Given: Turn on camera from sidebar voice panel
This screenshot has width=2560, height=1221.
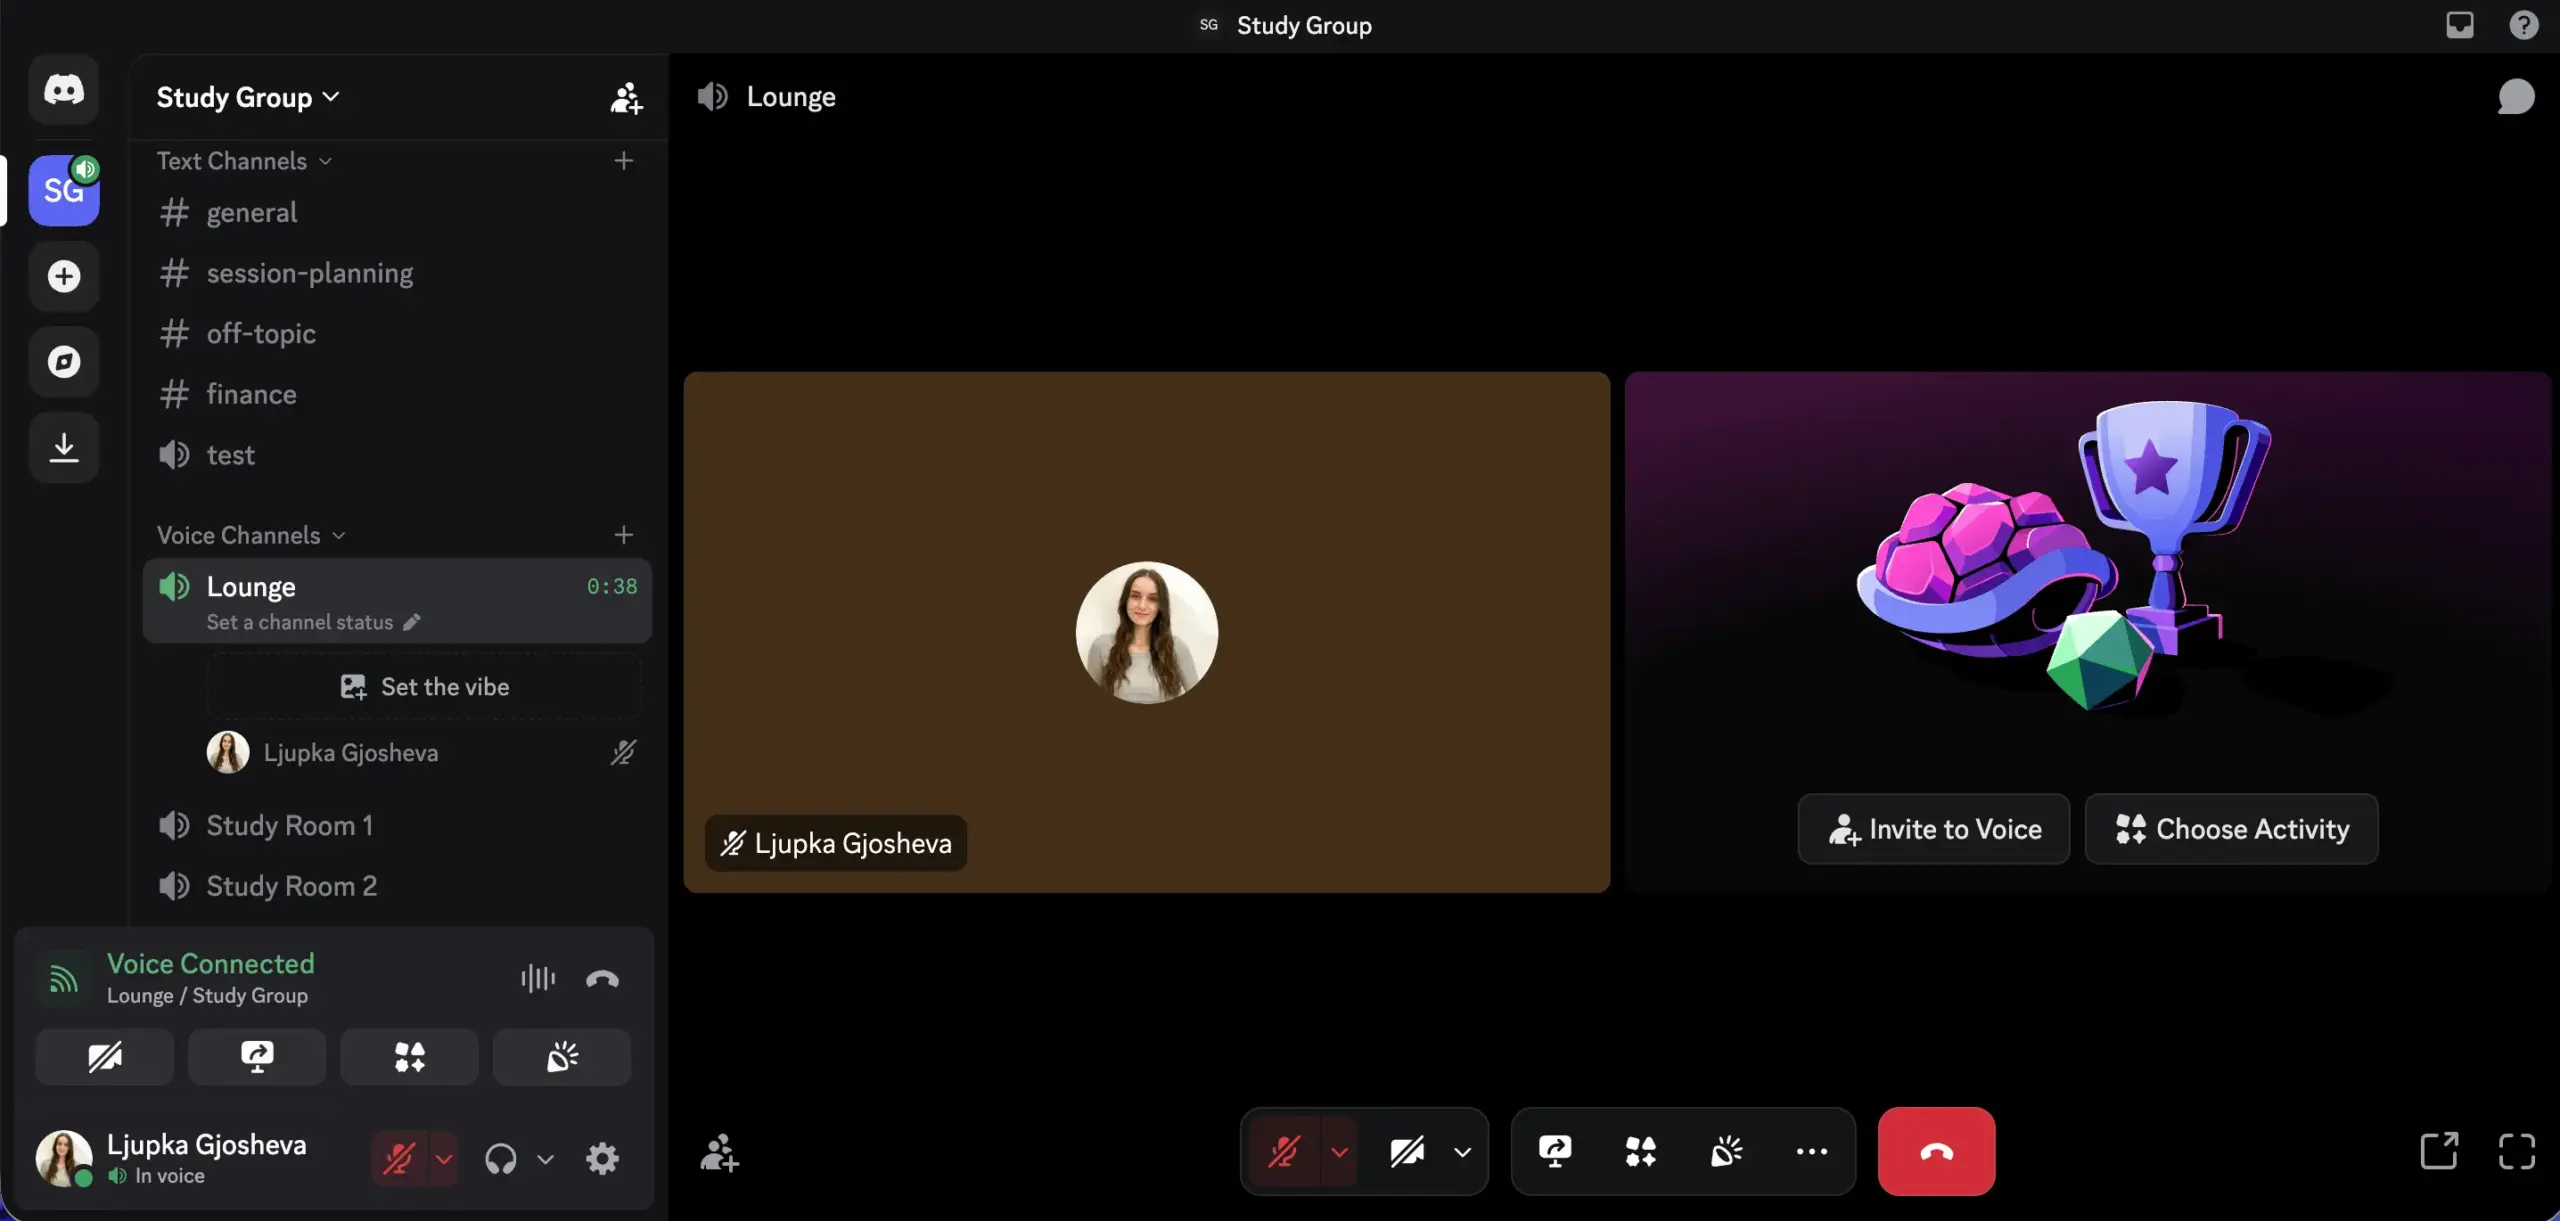Looking at the screenshot, I should (105, 1057).
